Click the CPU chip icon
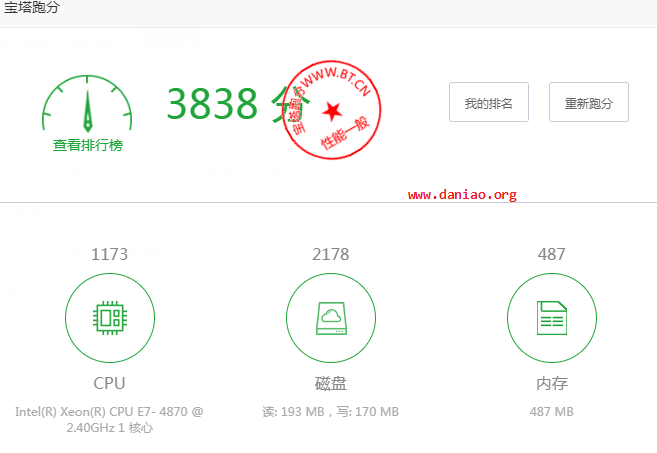Viewport: 657px width, 453px height. (110, 318)
